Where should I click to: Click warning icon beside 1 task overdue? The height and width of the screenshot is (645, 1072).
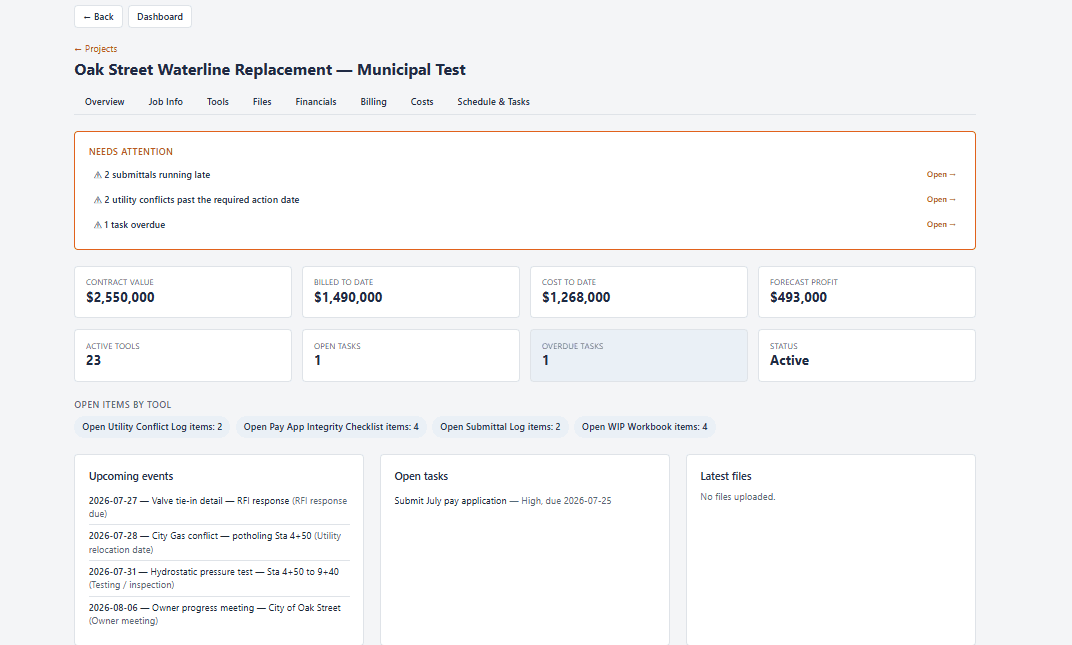coord(98,225)
